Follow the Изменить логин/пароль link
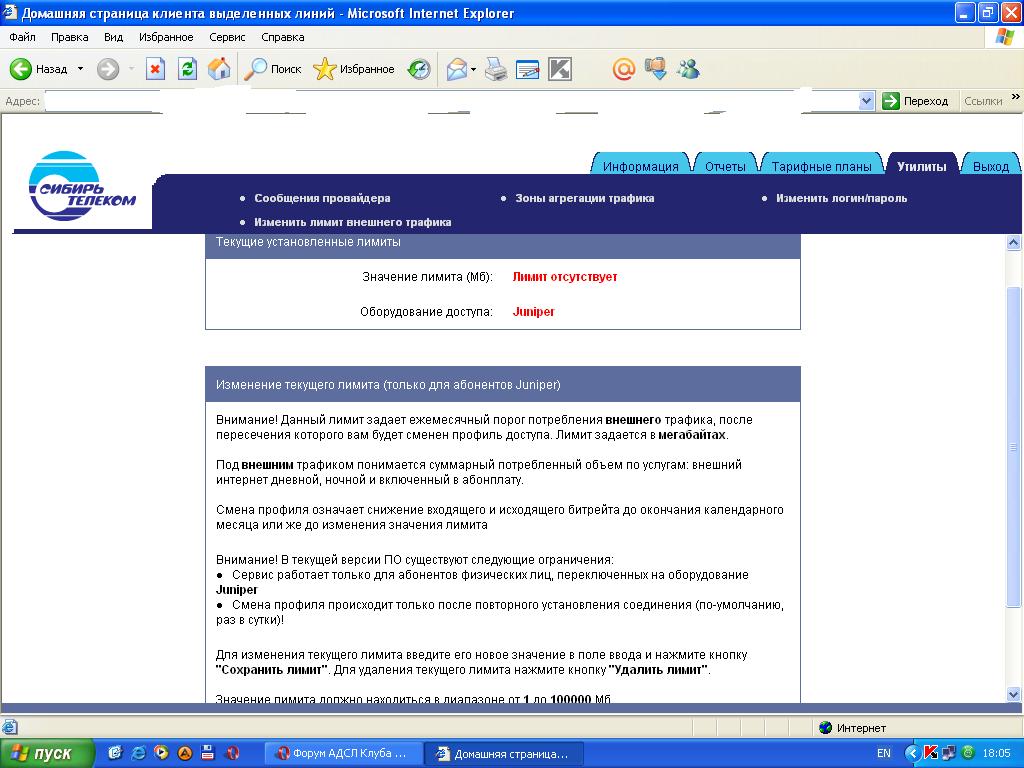Screen dimensions: 1024x768 [841, 198]
